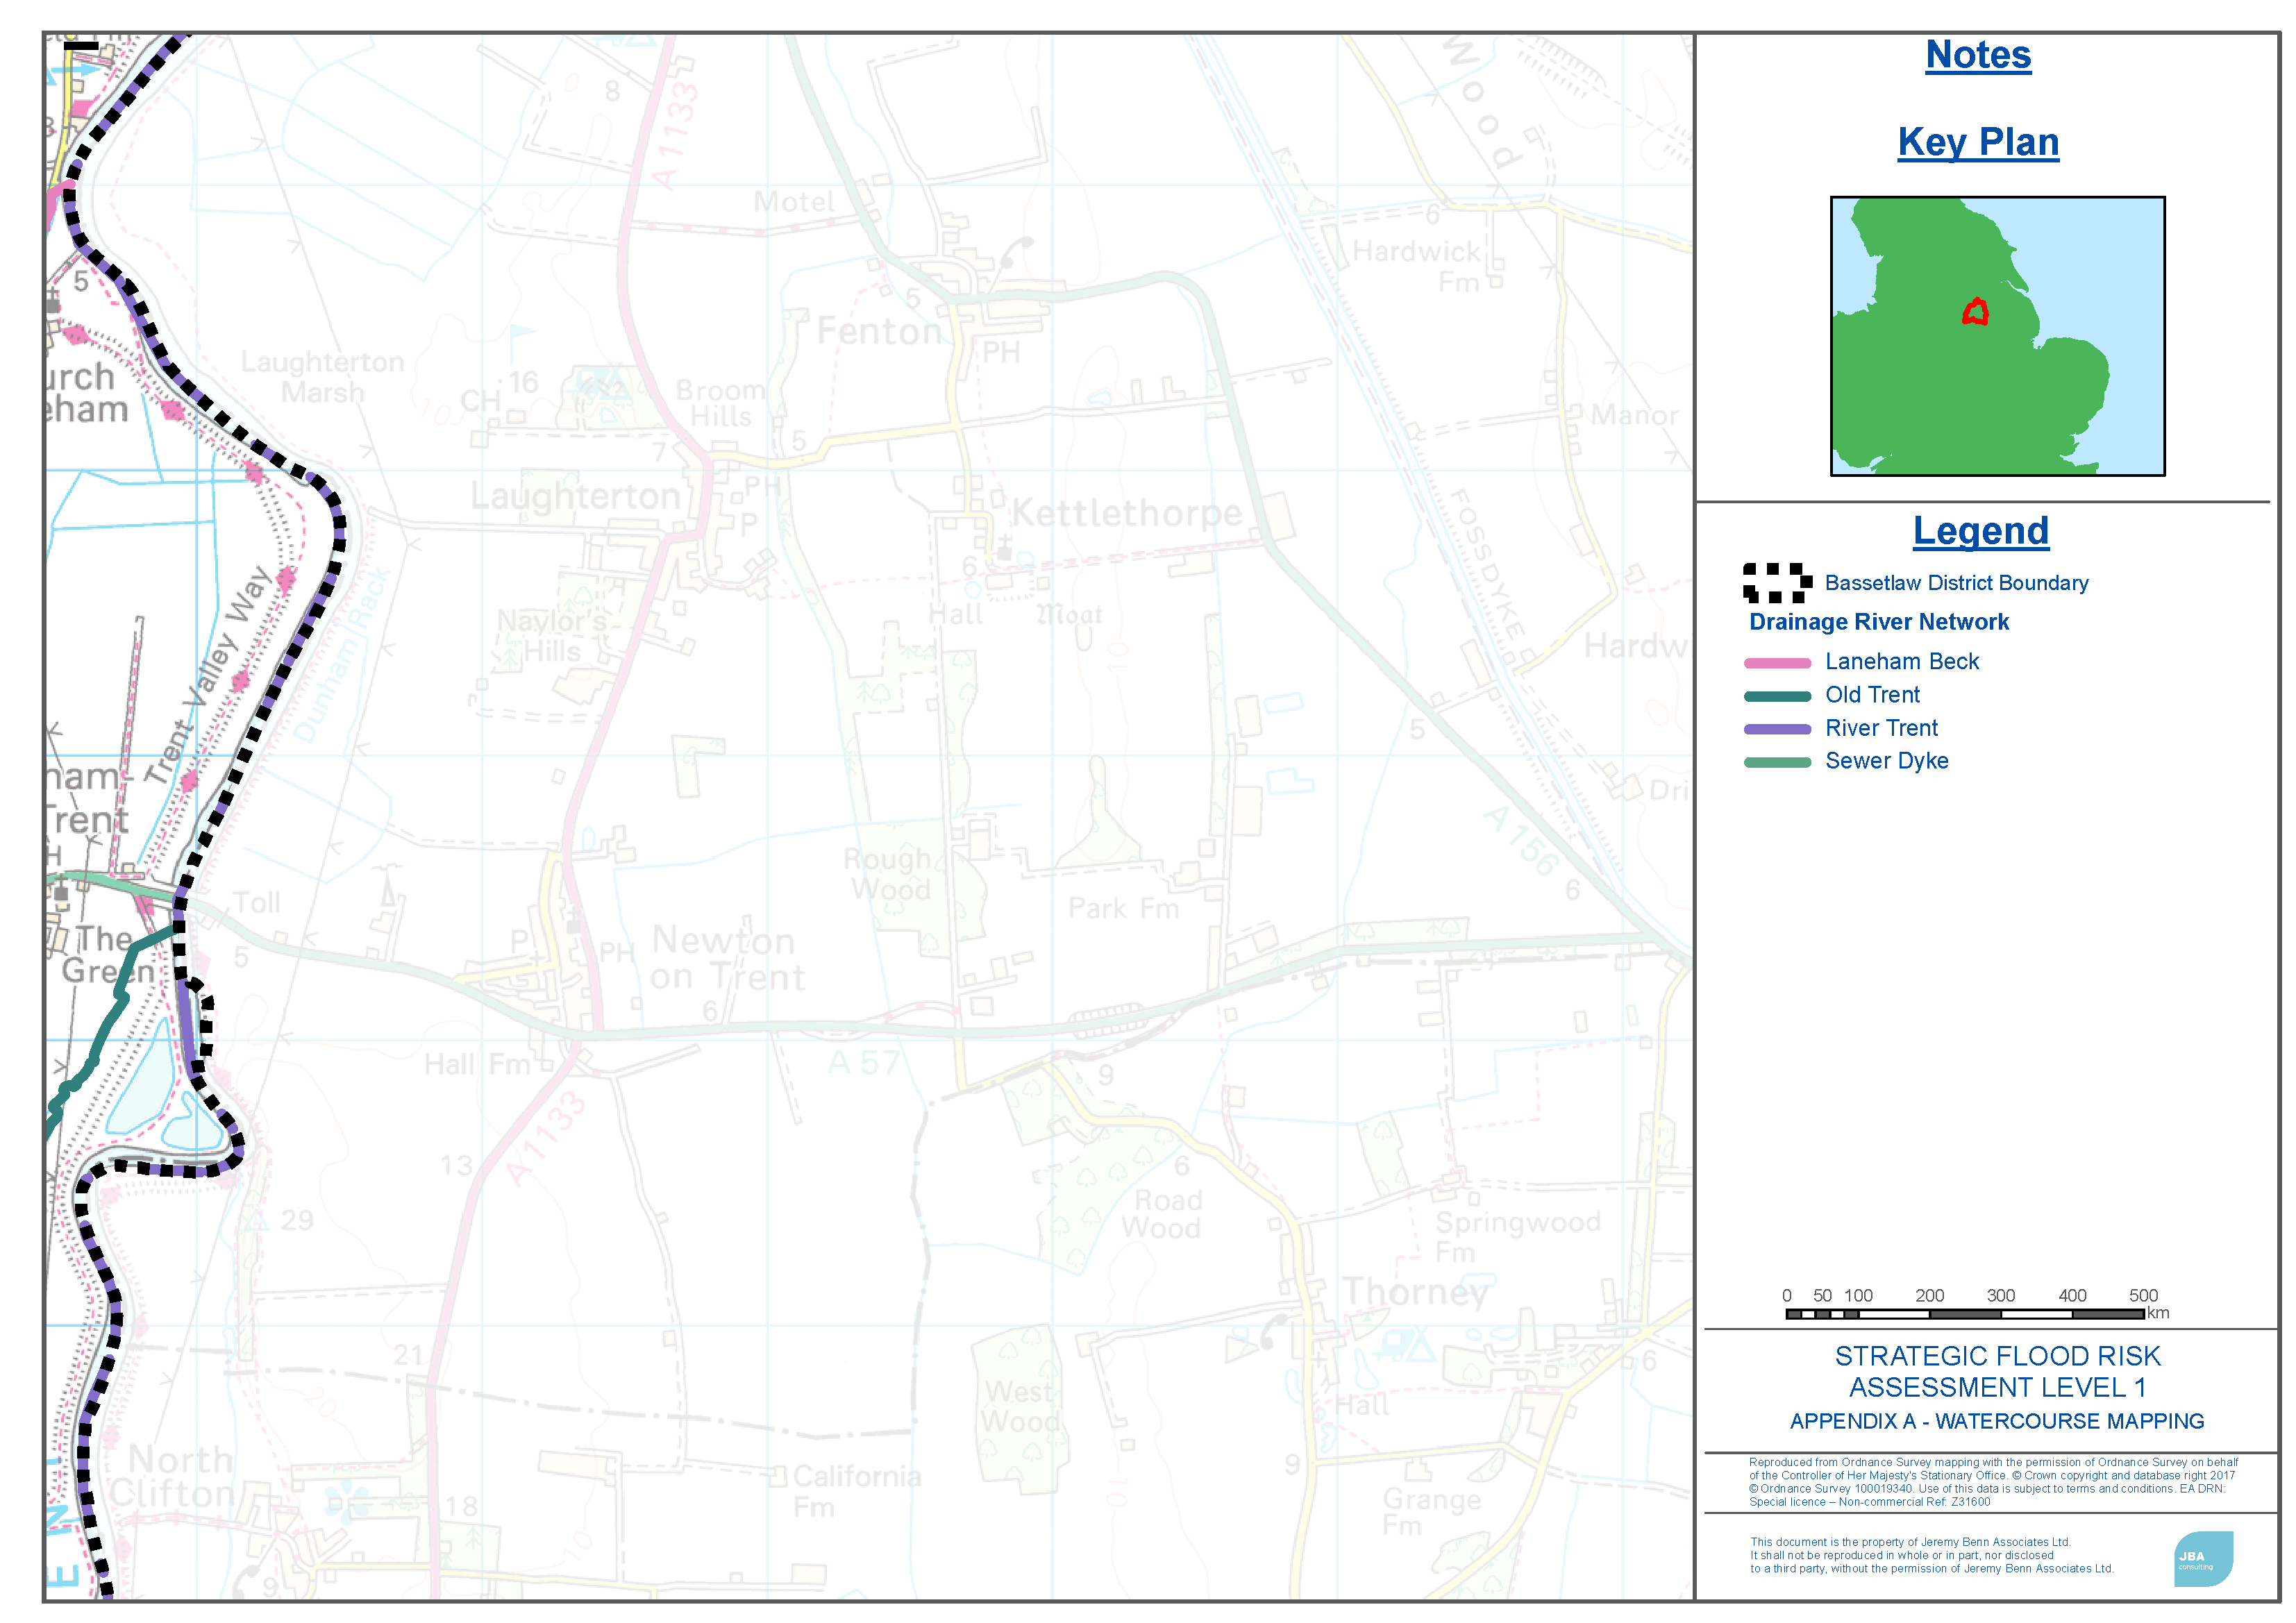The image size is (2296, 1623).
Task: Click the Legend heading
Action: click(1980, 531)
